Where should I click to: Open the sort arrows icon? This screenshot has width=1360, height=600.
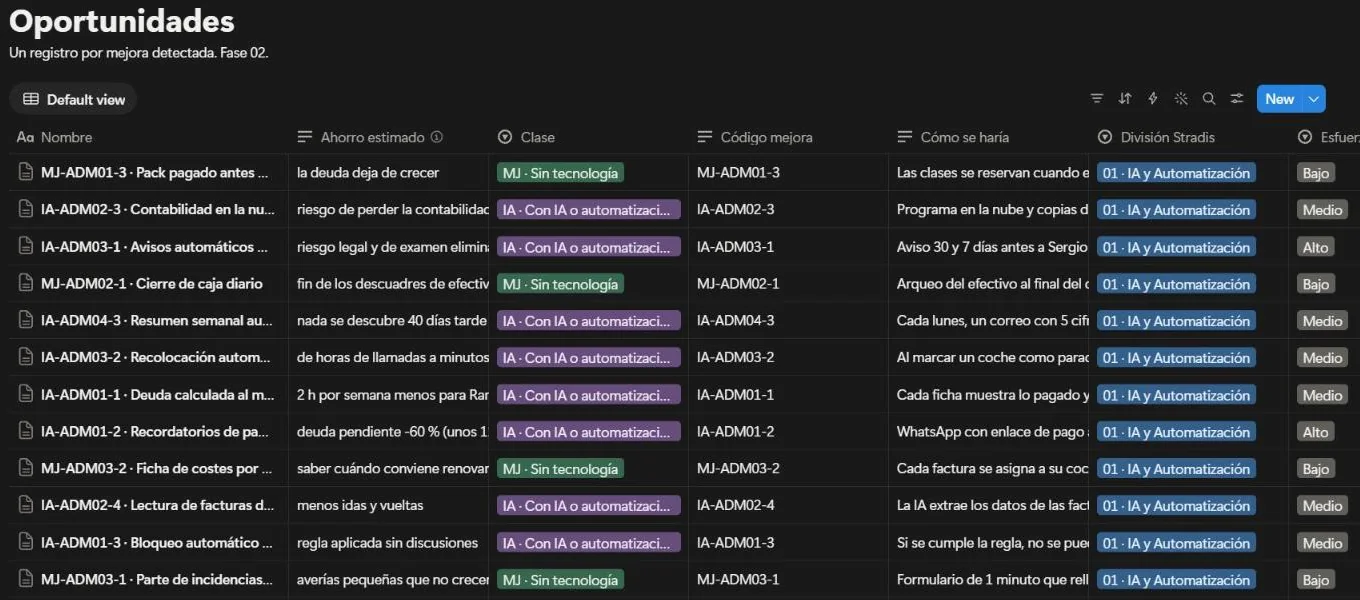click(x=1125, y=99)
